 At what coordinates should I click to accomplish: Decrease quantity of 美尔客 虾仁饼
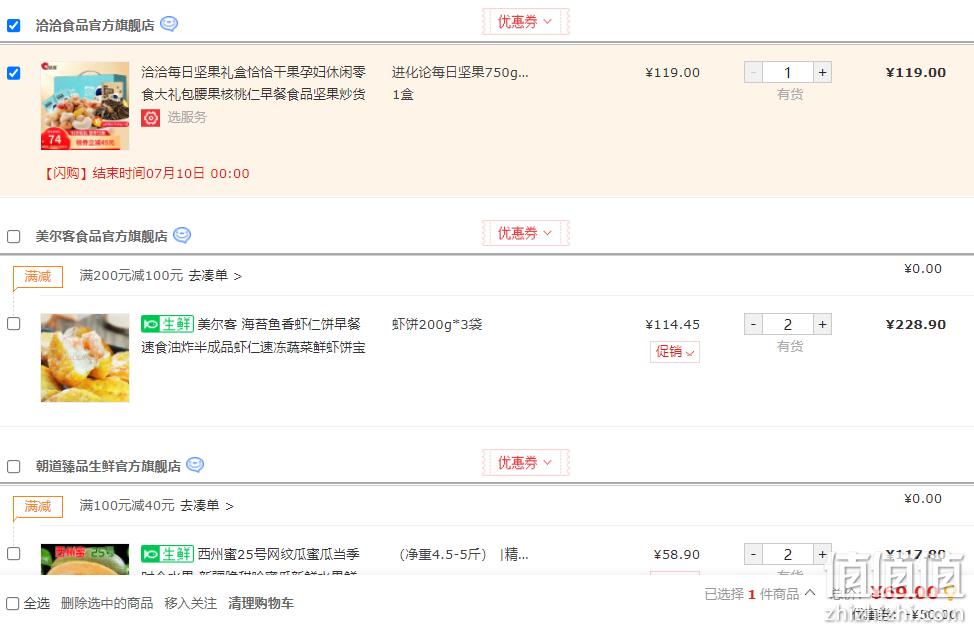click(753, 324)
